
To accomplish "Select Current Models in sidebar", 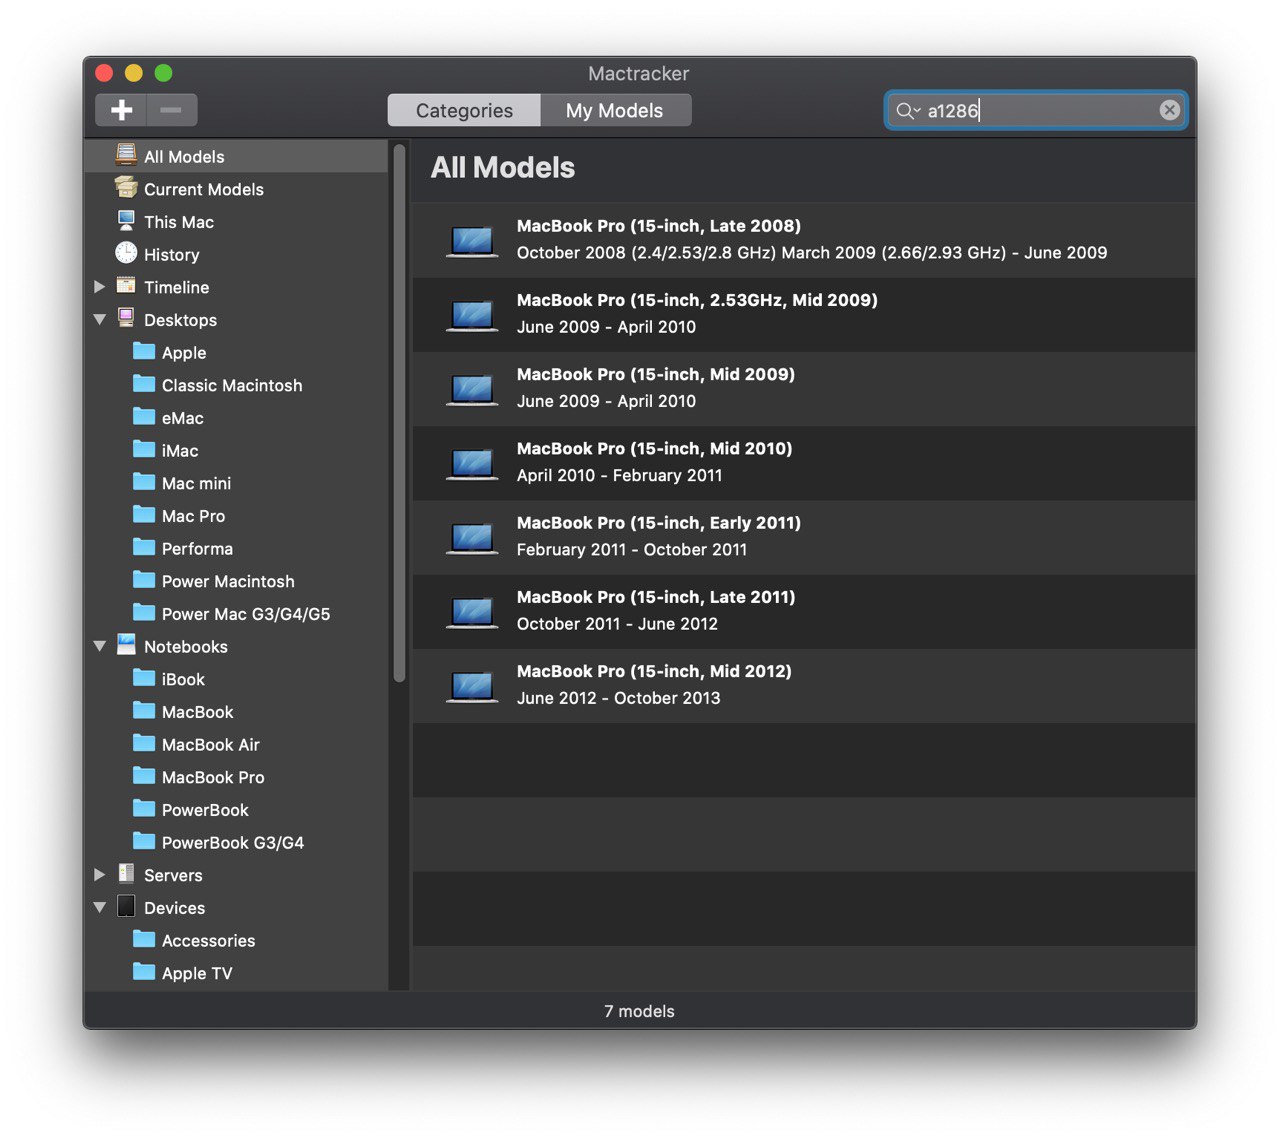I will [236, 189].
